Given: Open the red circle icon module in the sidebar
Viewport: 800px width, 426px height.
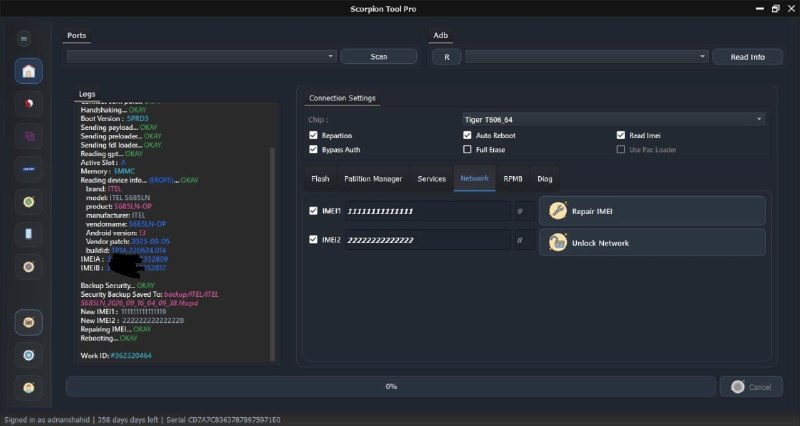Looking at the screenshot, I should 29,104.
